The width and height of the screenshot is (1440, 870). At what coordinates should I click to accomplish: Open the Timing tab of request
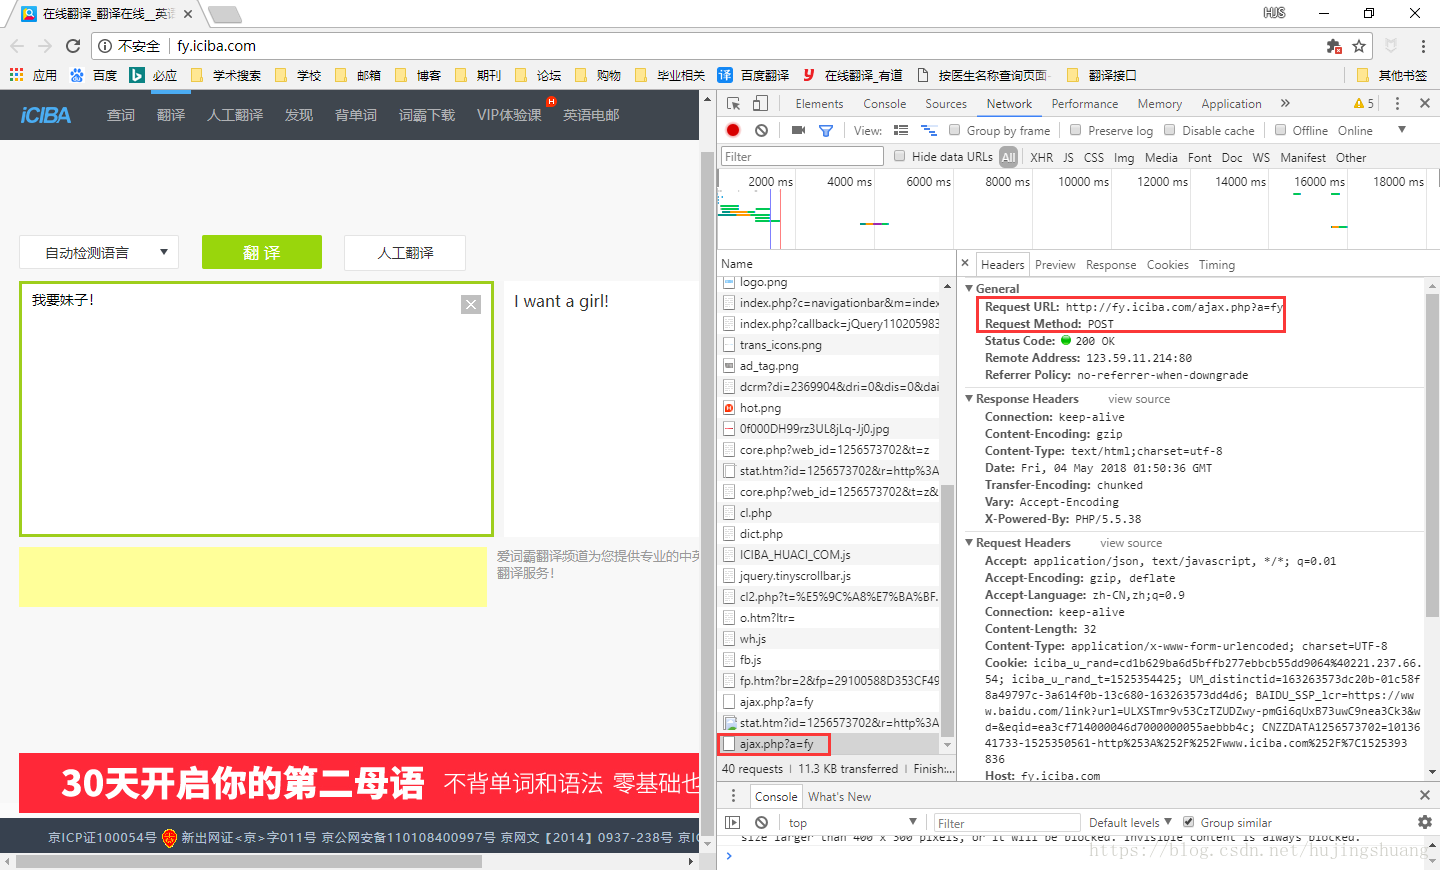point(1217,265)
